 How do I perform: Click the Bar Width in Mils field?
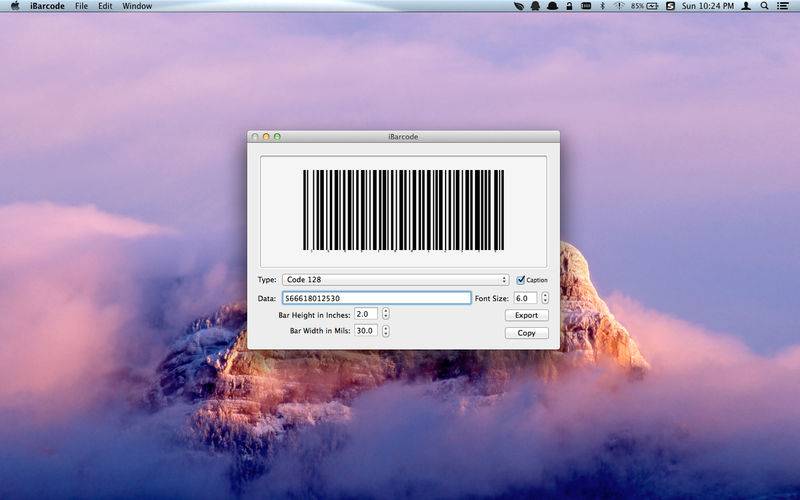366,331
